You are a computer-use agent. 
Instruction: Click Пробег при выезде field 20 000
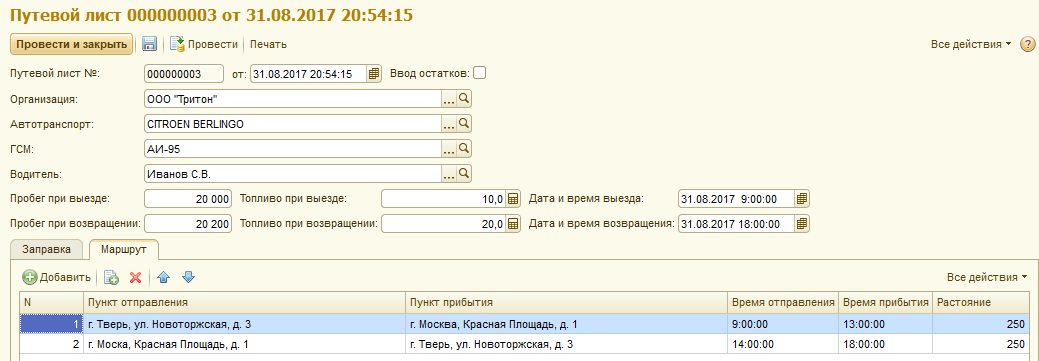coord(188,199)
